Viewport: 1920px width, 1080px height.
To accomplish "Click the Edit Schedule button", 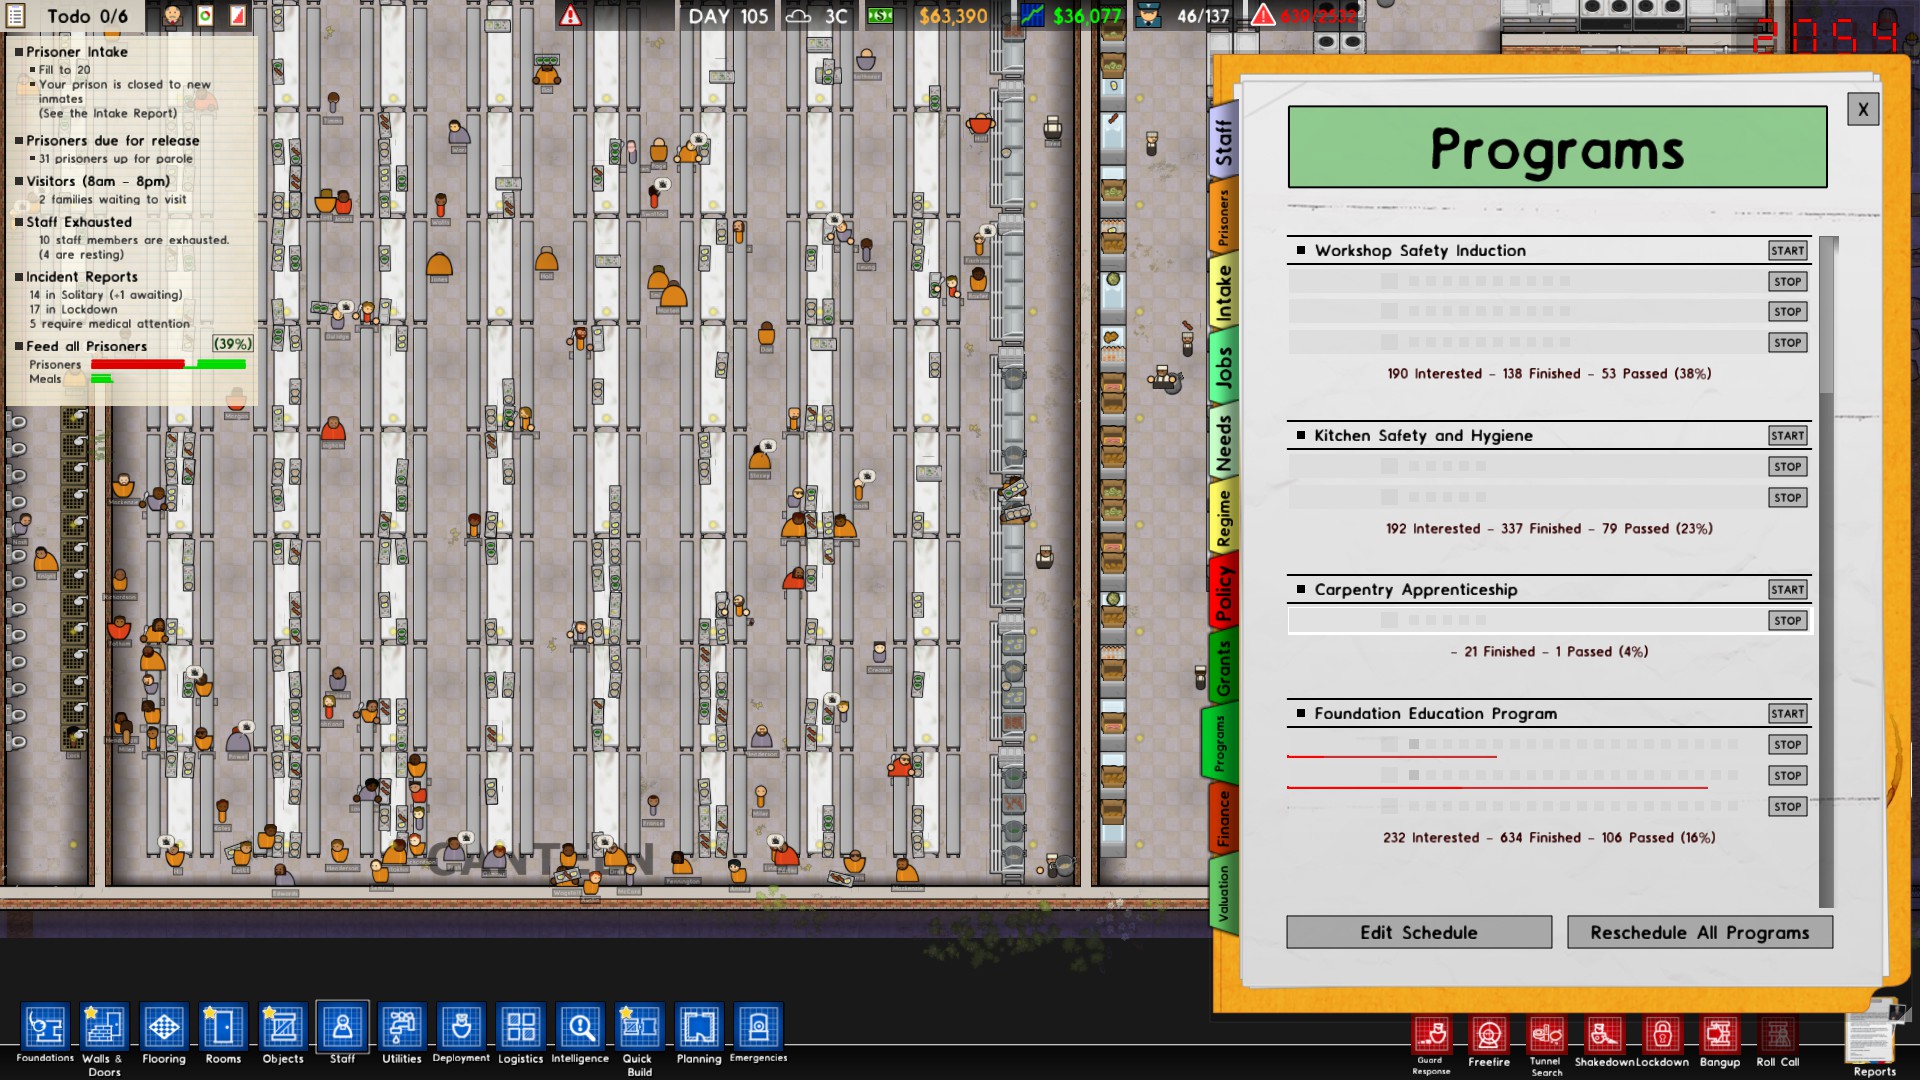I will pos(1419,932).
